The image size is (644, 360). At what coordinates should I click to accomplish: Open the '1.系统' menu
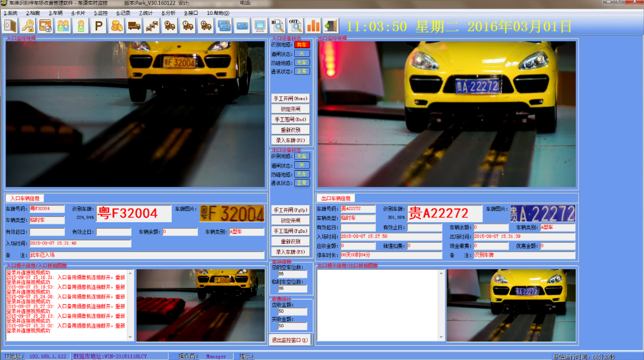tap(11, 13)
